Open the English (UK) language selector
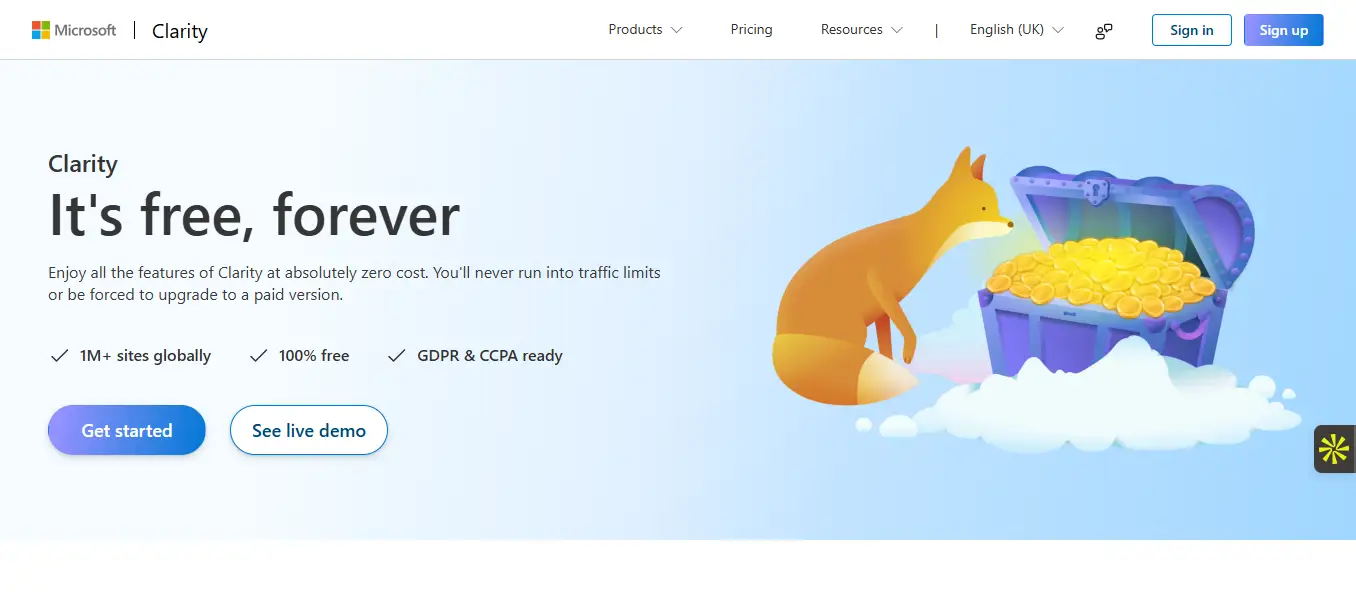Viewport: 1356px width, 607px height. [x=1016, y=30]
